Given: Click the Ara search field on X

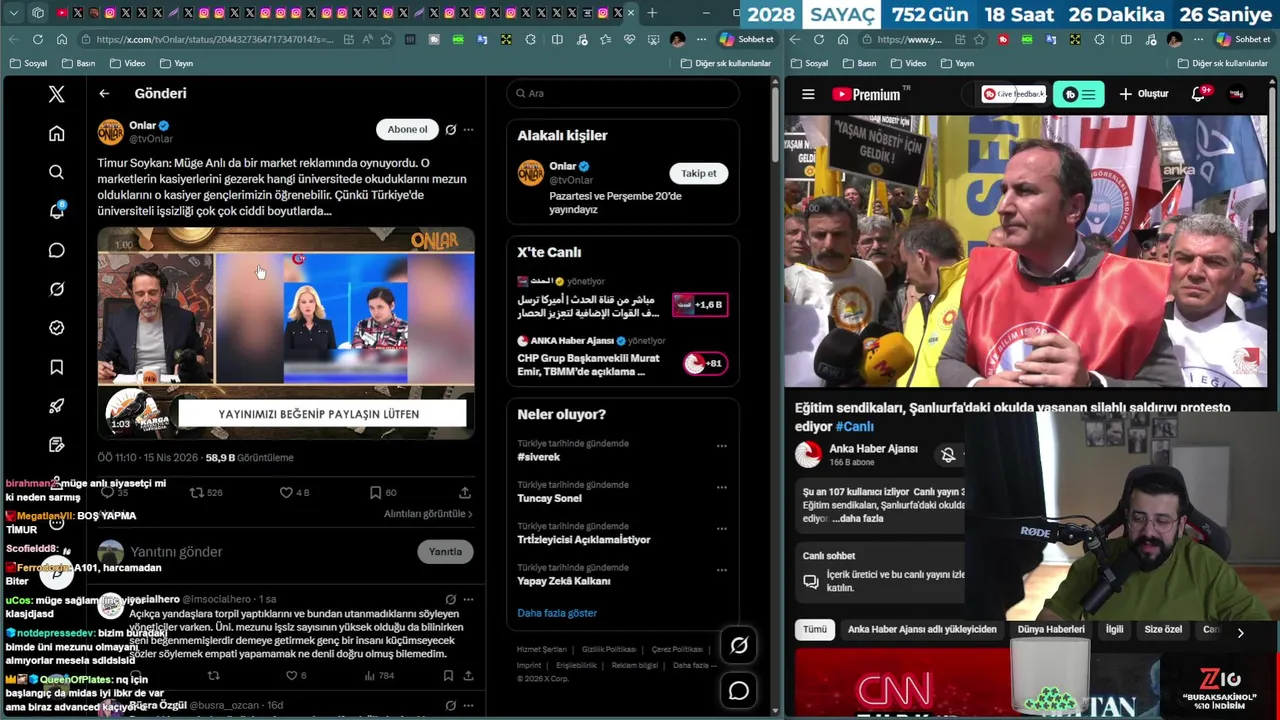Looking at the screenshot, I should (622, 93).
